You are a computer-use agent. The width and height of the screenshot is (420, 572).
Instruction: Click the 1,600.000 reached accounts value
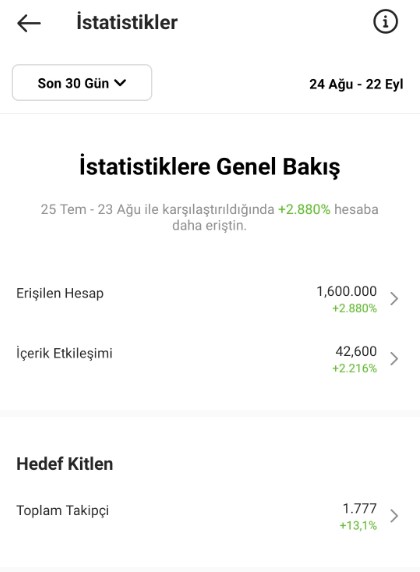coord(346,291)
